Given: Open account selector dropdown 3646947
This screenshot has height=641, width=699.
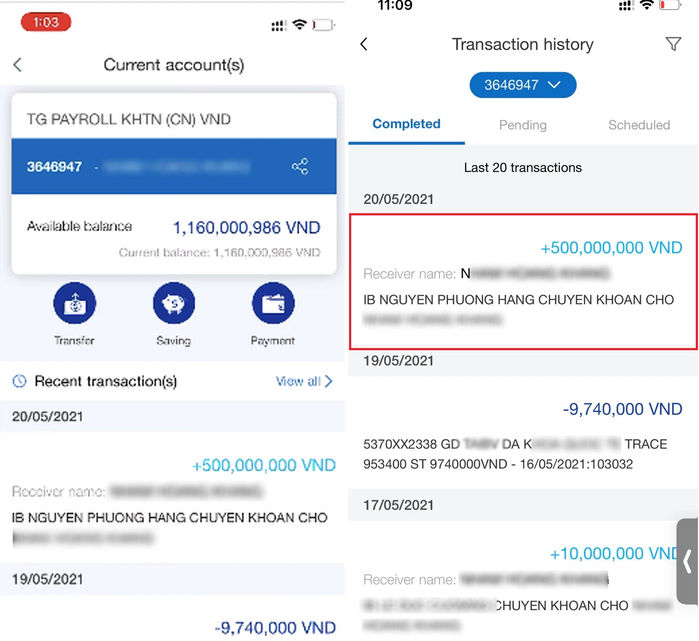Looking at the screenshot, I should [522, 85].
